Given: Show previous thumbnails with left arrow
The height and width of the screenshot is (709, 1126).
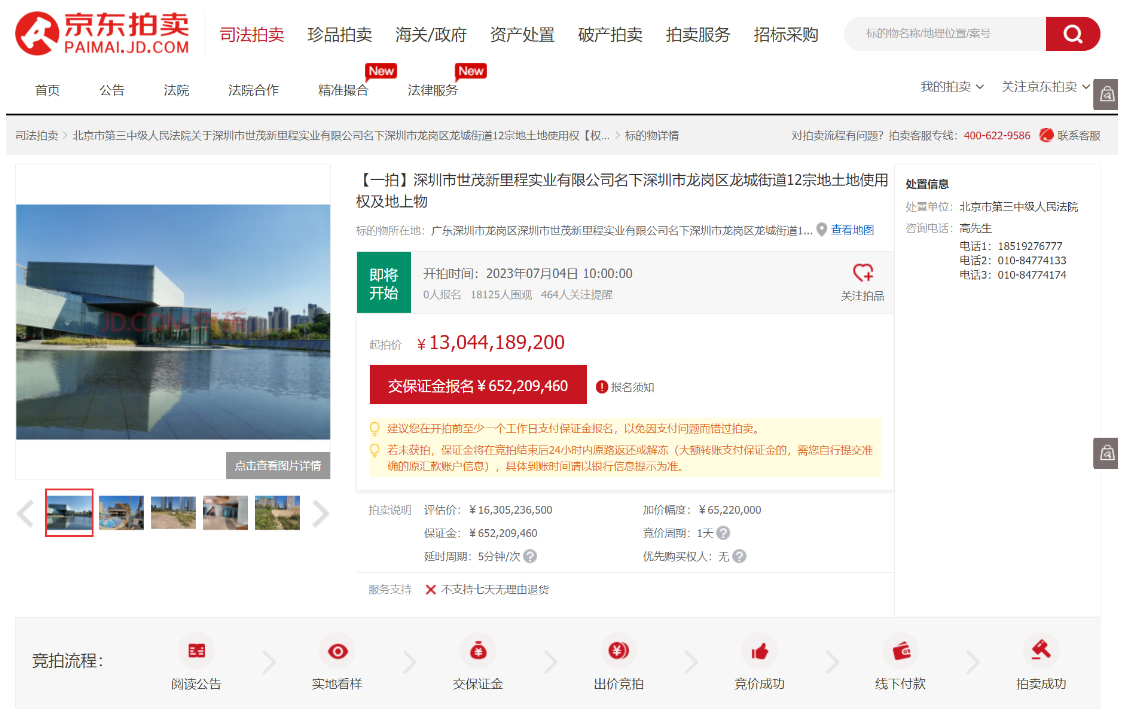Looking at the screenshot, I should pos(26,514).
